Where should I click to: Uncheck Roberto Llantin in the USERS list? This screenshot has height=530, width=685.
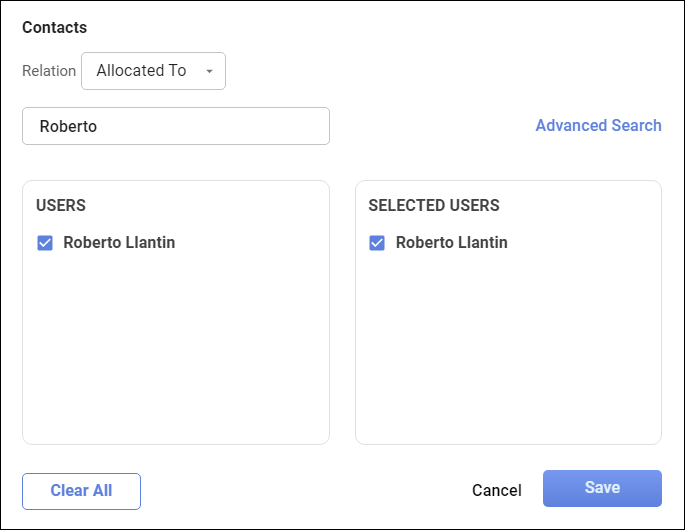pos(45,243)
